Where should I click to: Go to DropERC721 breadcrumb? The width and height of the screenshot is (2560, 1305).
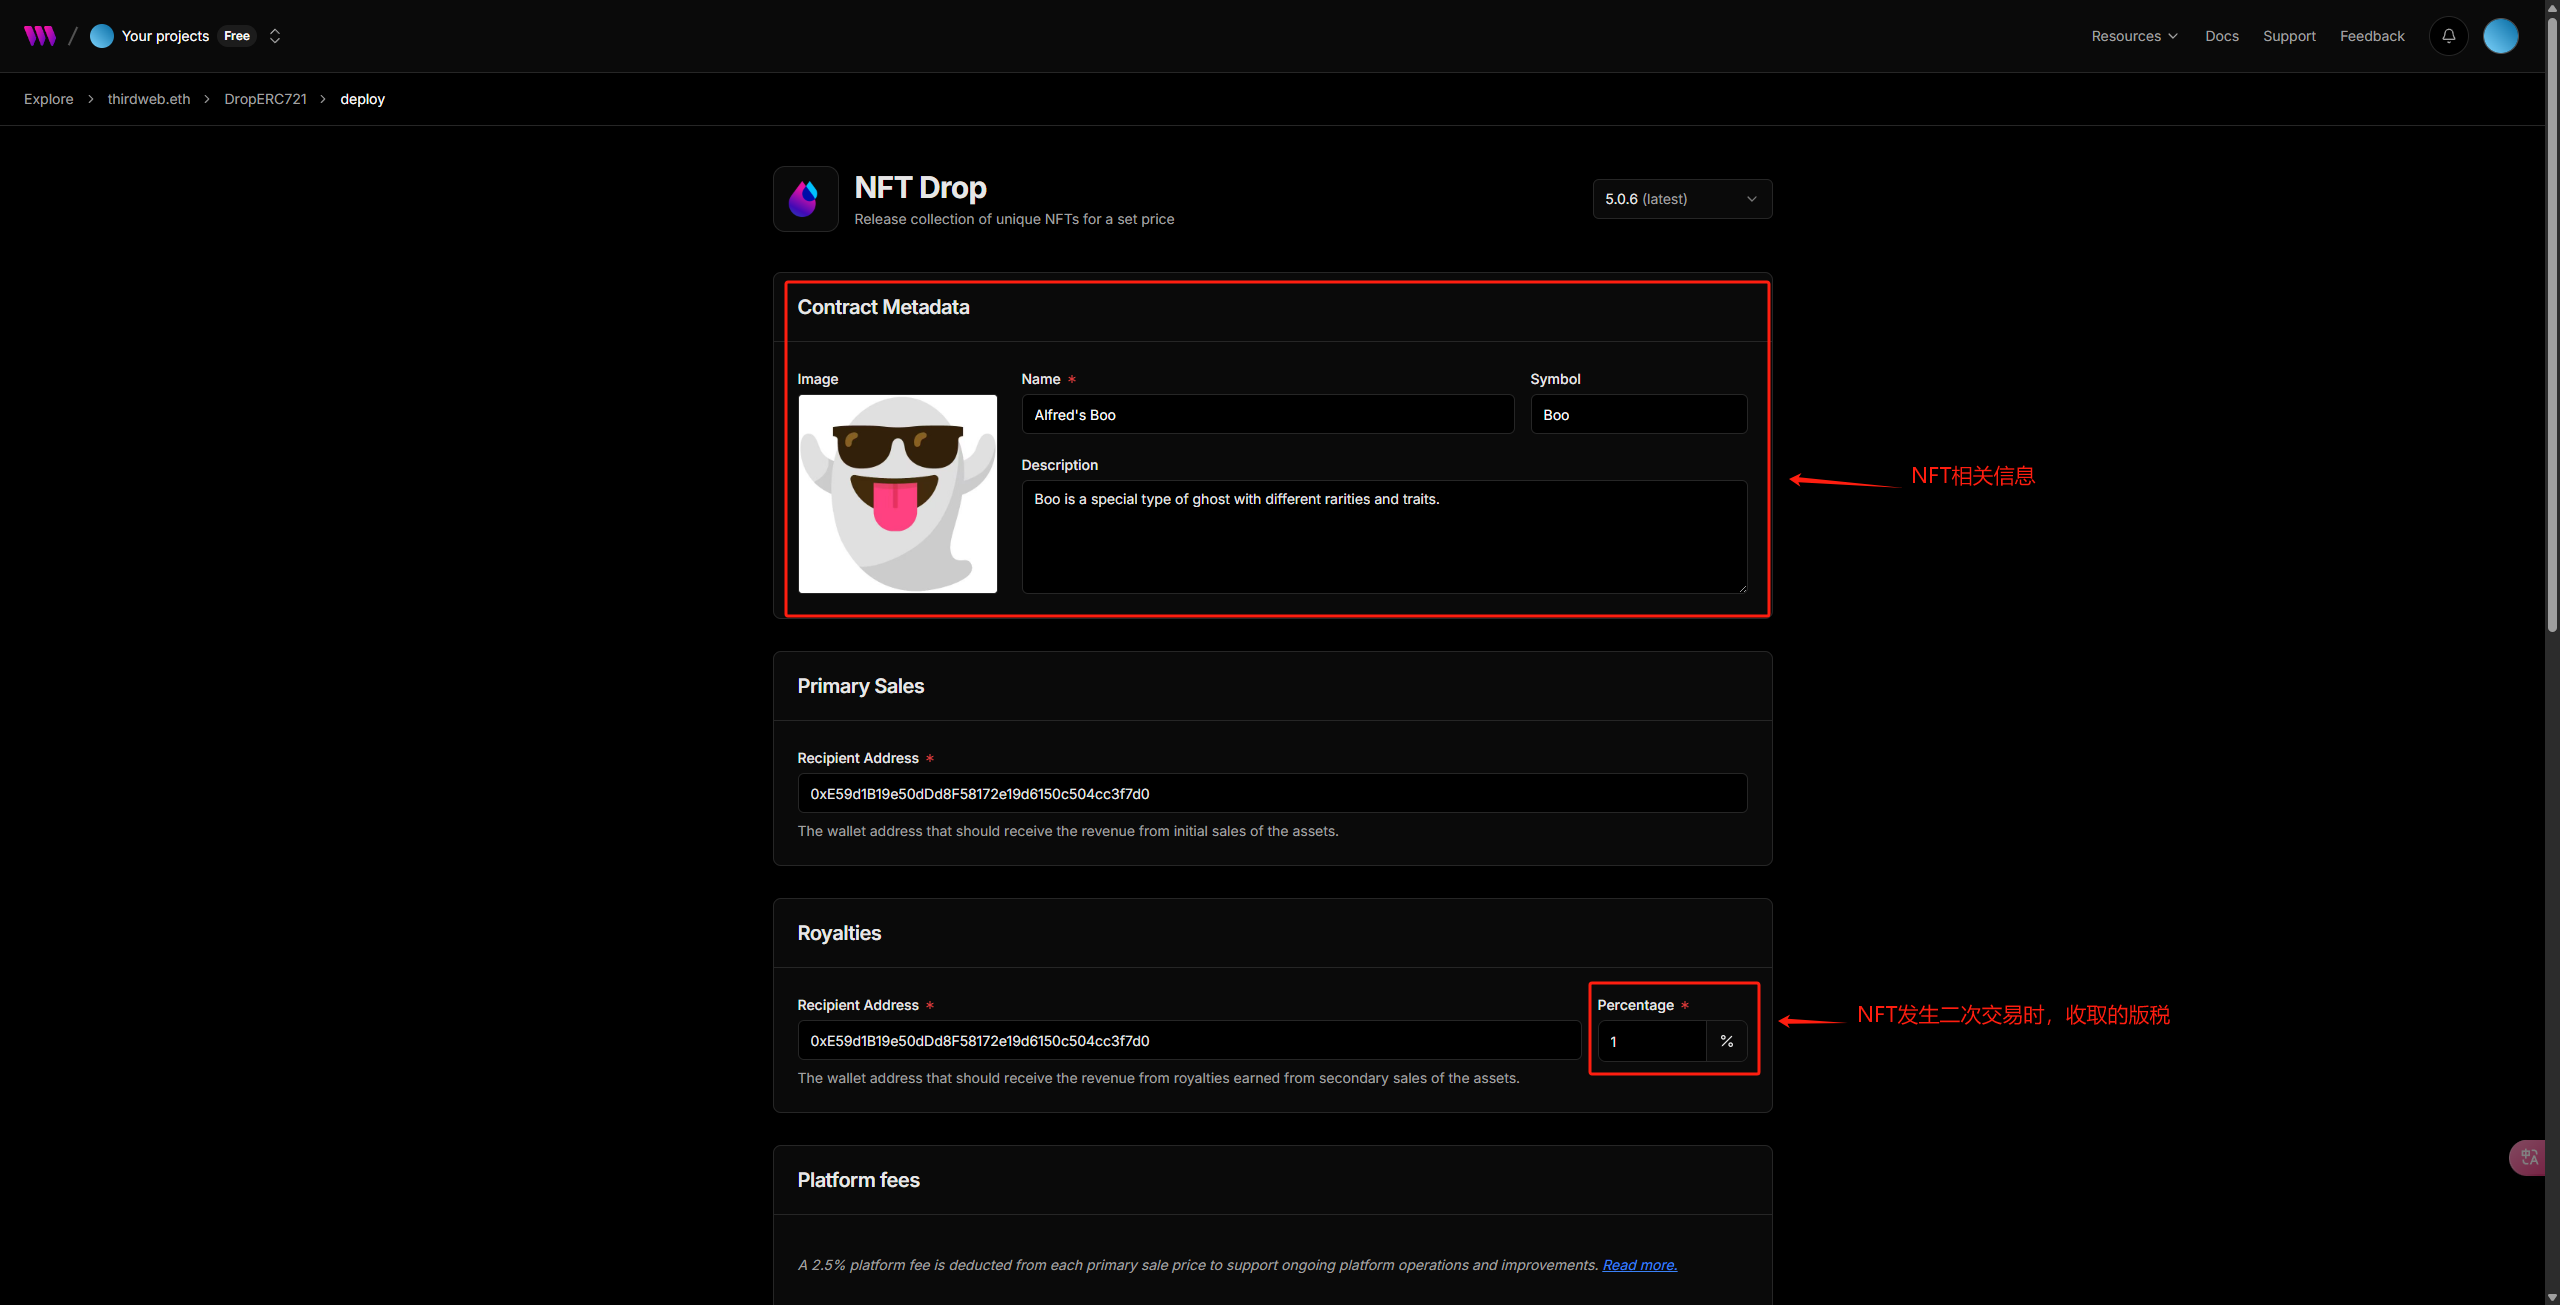tap(265, 99)
